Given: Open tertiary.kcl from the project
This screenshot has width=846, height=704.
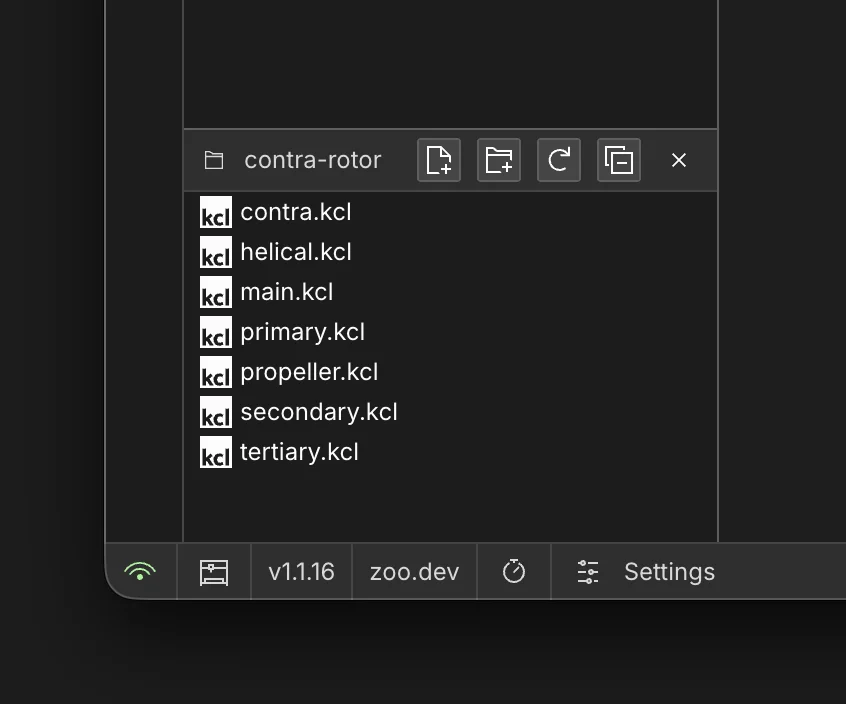Looking at the screenshot, I should (x=299, y=452).
